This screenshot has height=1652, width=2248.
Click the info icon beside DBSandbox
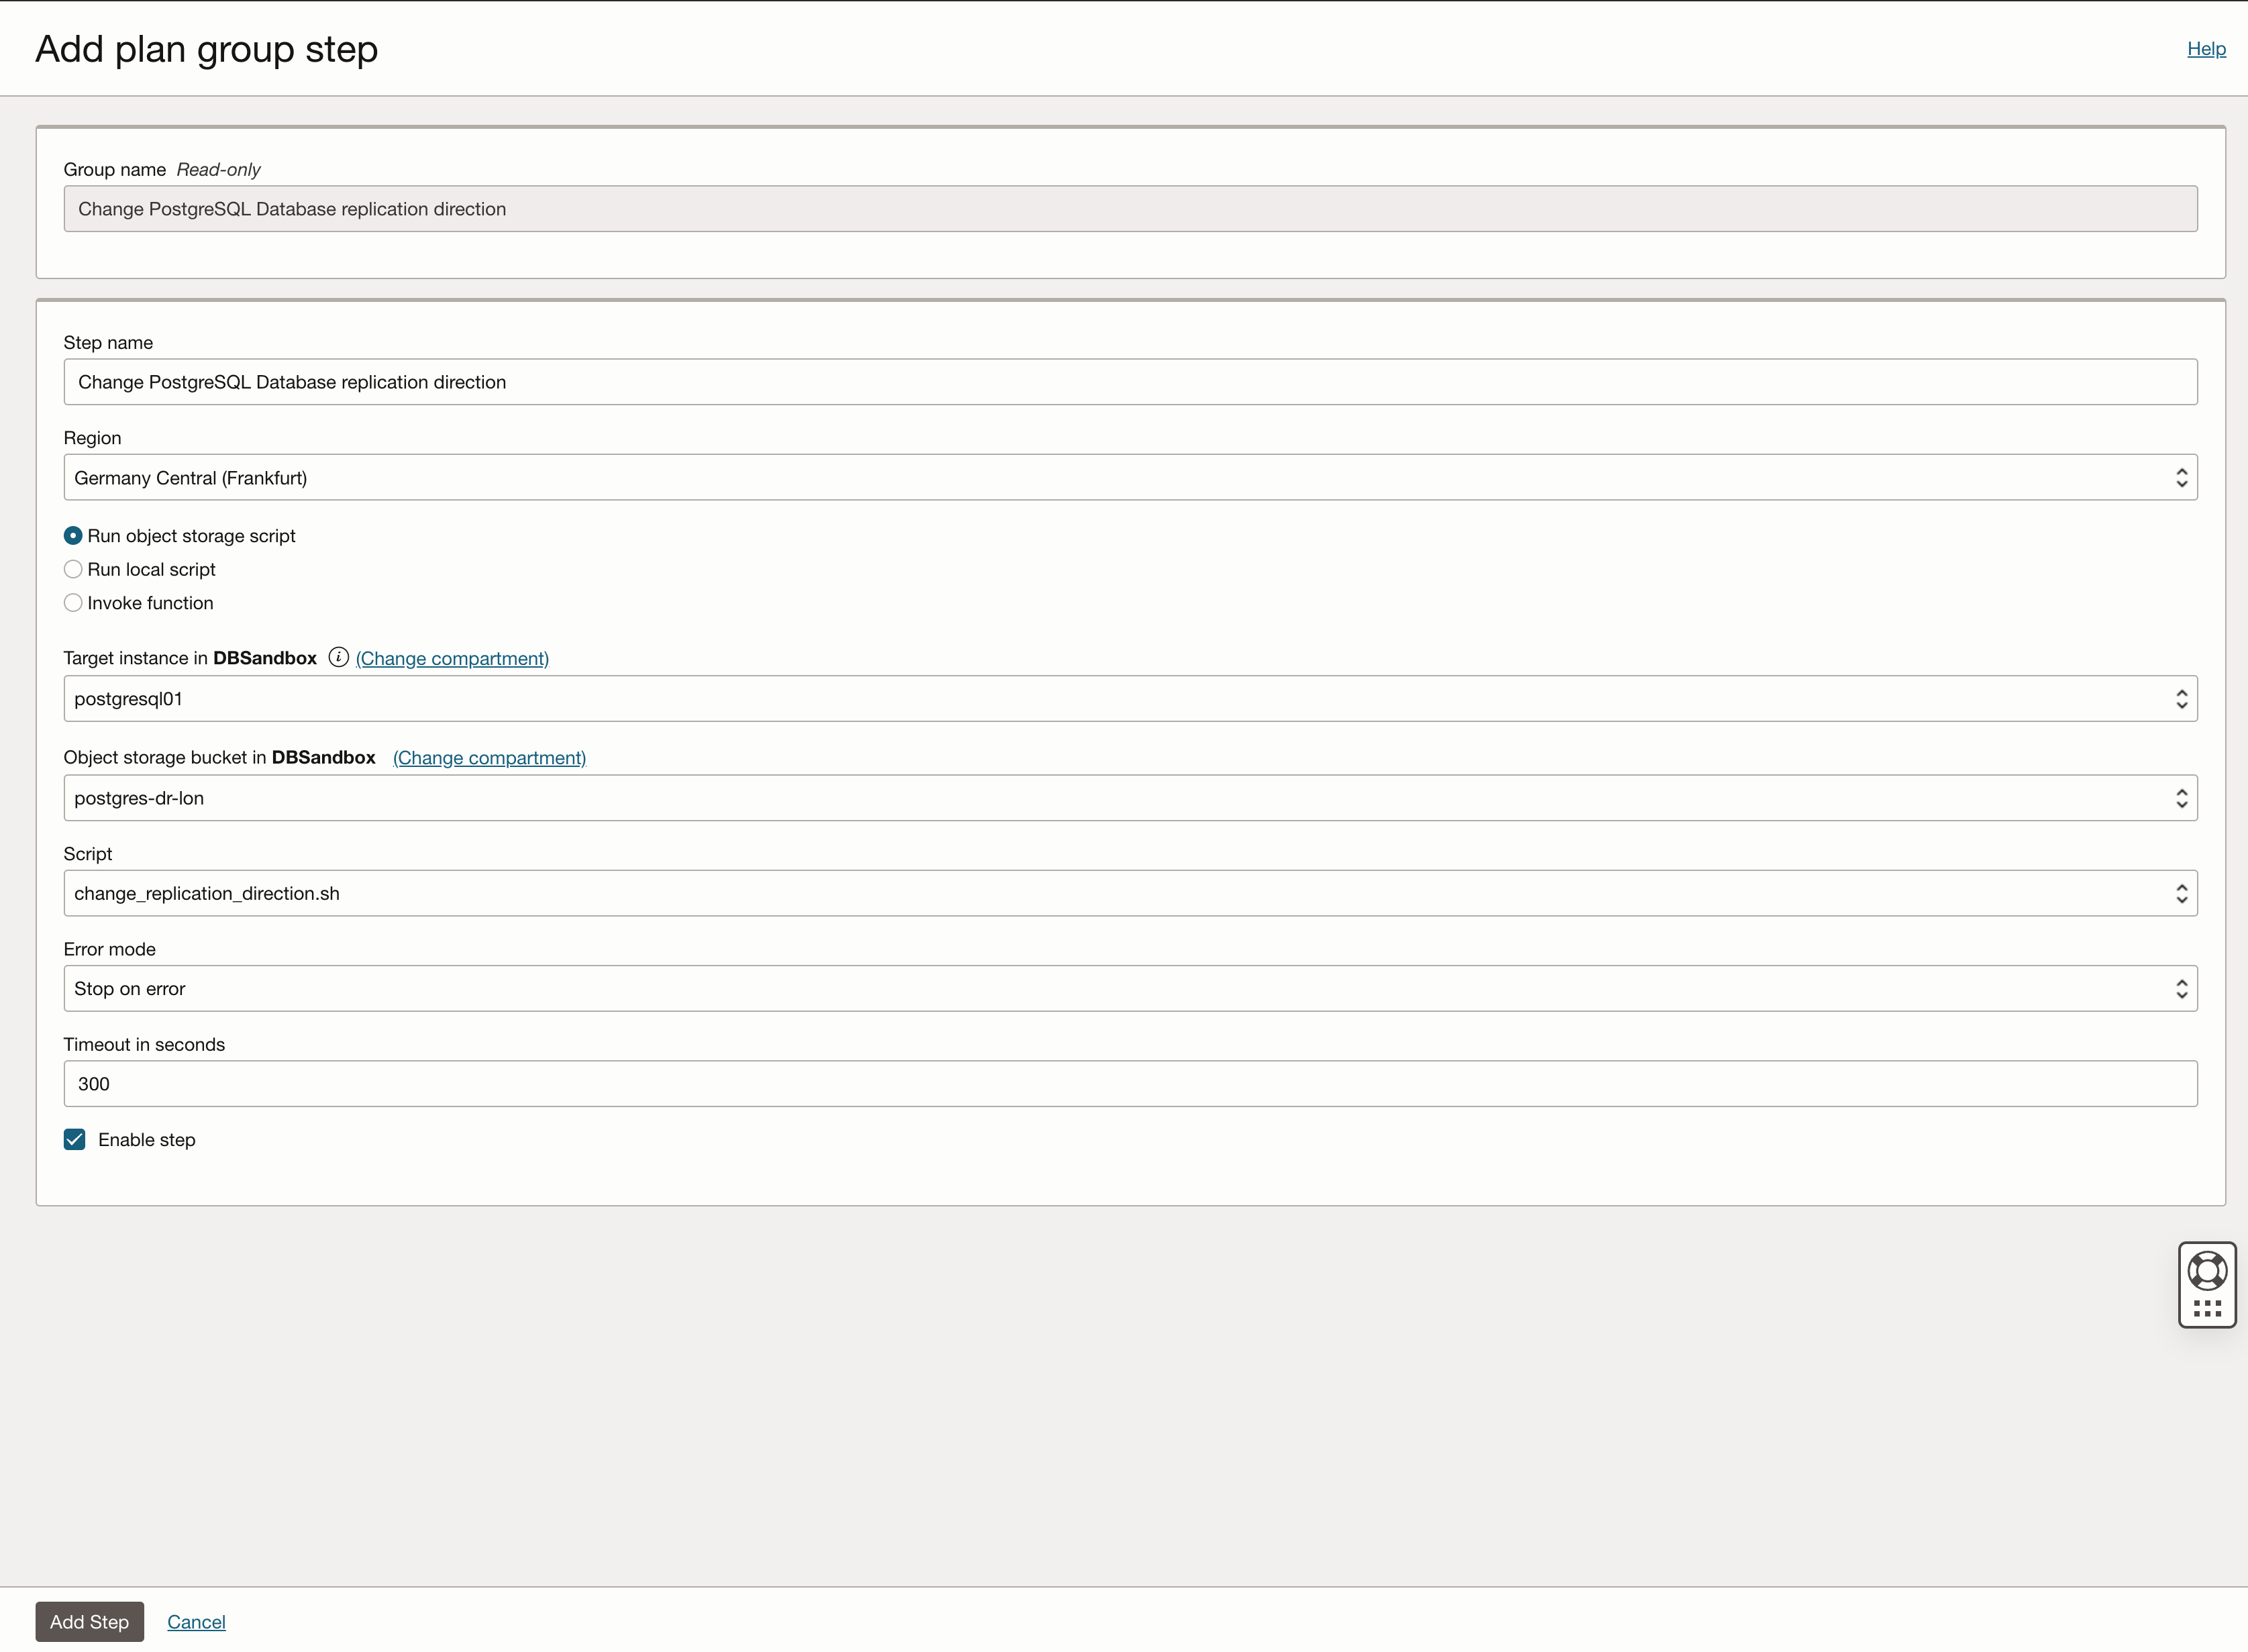pyautogui.click(x=338, y=657)
